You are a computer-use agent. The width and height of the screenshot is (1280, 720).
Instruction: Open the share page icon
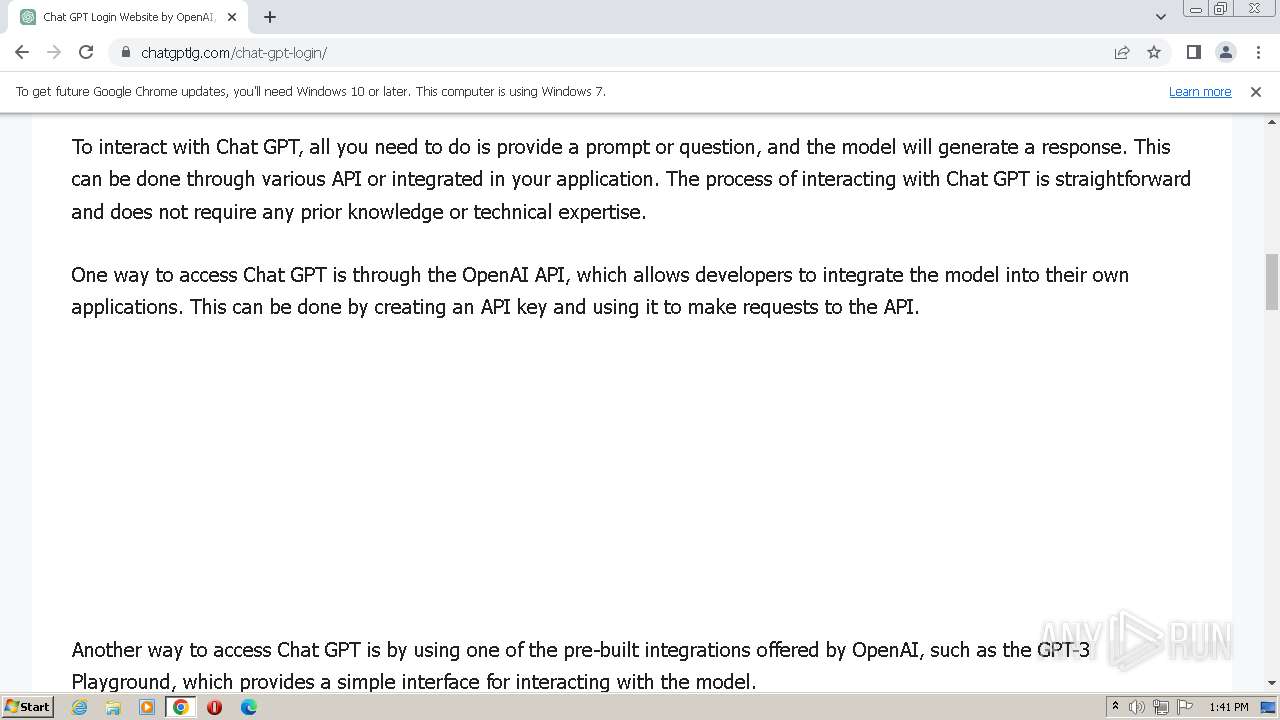(1122, 52)
